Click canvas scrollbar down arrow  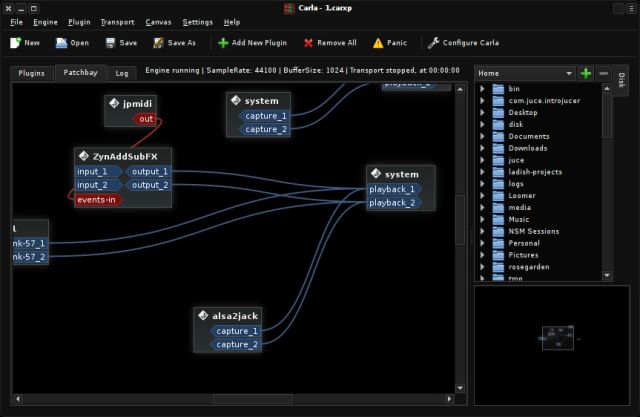pos(460,388)
